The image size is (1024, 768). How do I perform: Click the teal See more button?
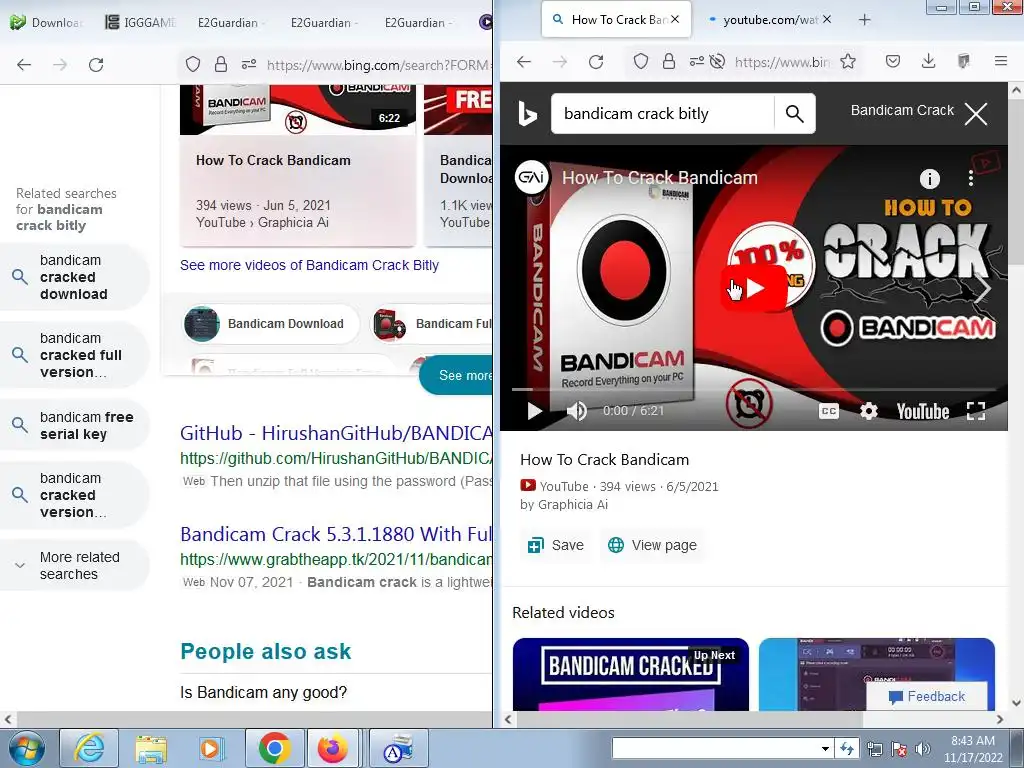click(x=457, y=376)
